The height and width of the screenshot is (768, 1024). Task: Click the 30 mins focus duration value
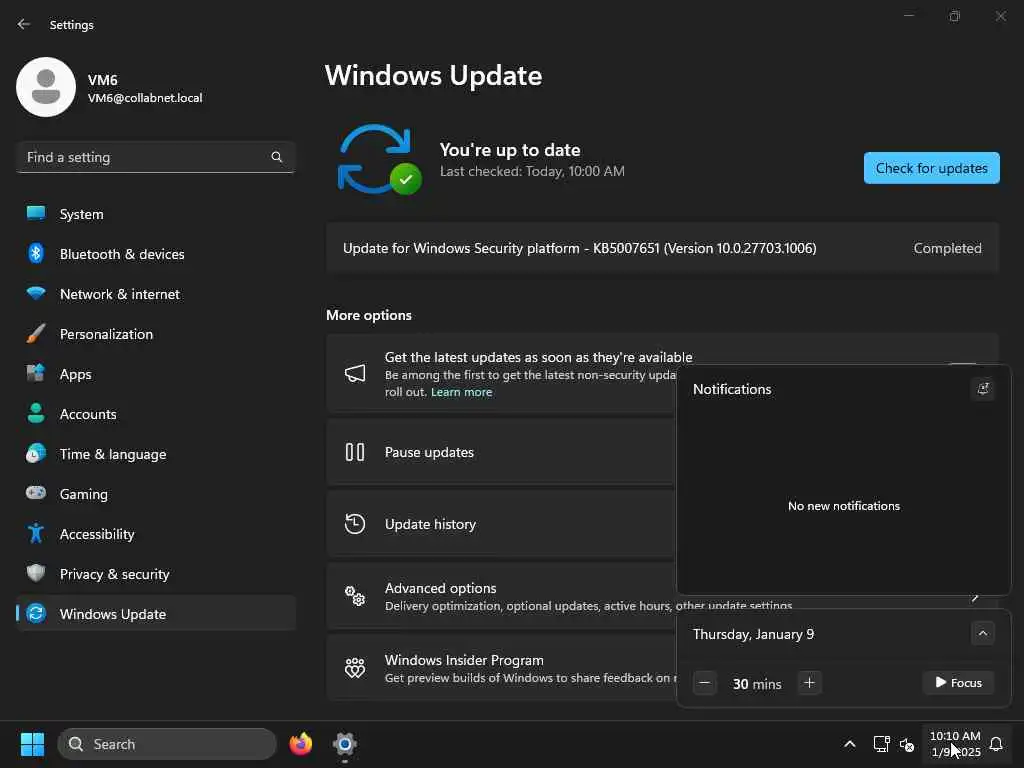[x=756, y=684]
